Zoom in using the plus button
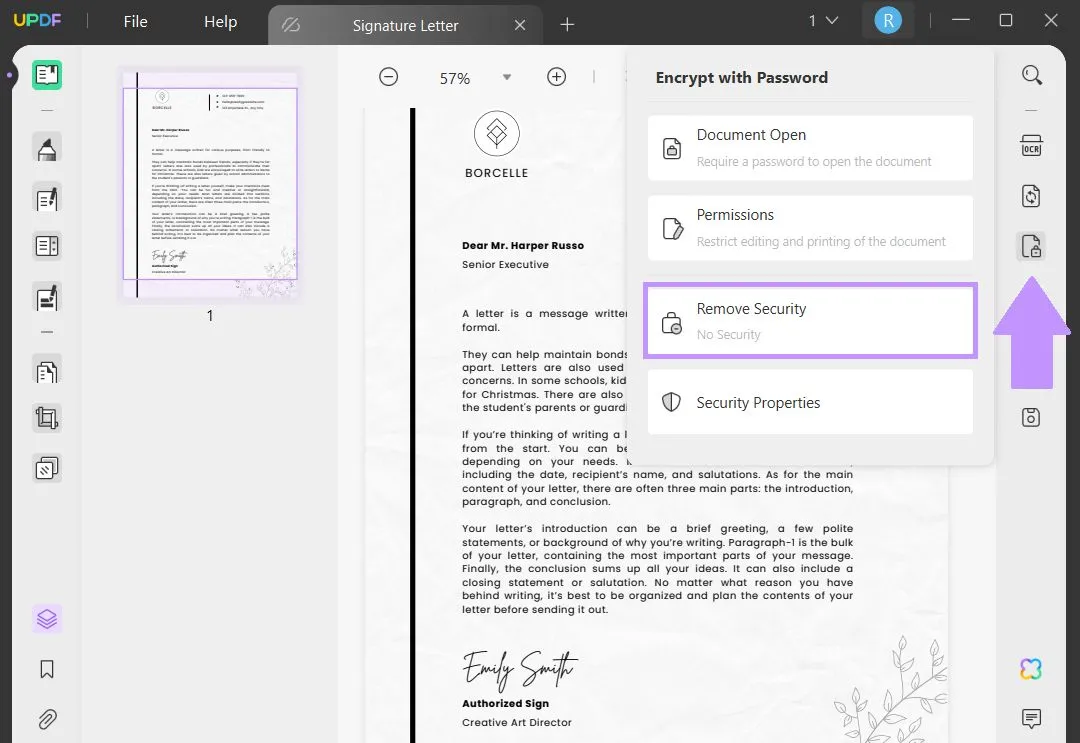Image resolution: width=1080 pixels, height=743 pixels. [x=557, y=76]
